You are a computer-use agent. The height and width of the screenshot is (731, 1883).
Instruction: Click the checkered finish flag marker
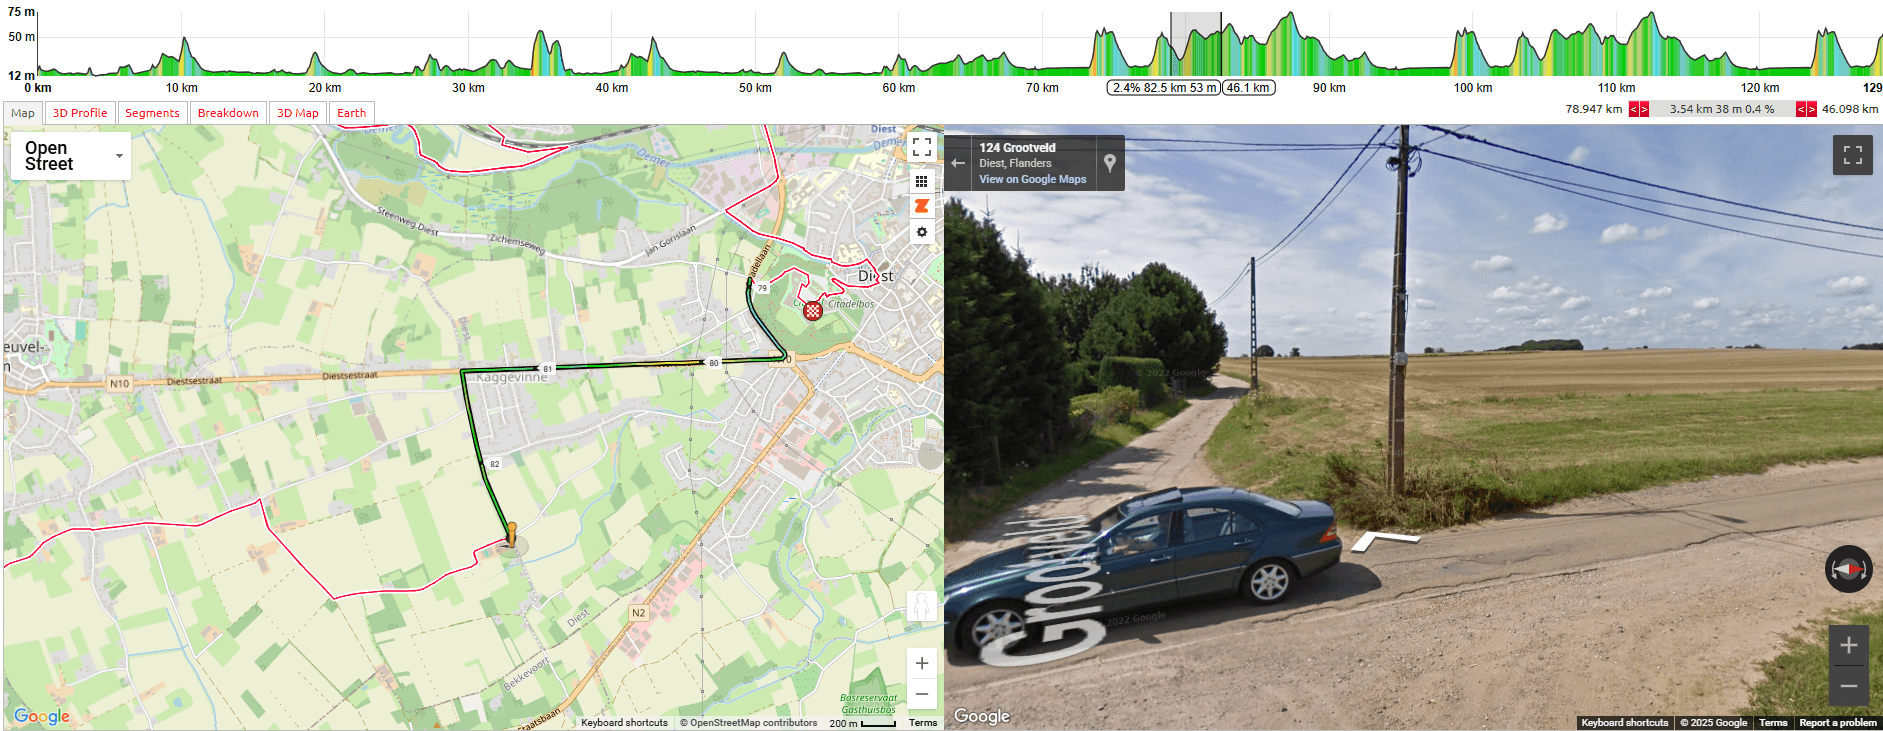(x=813, y=310)
